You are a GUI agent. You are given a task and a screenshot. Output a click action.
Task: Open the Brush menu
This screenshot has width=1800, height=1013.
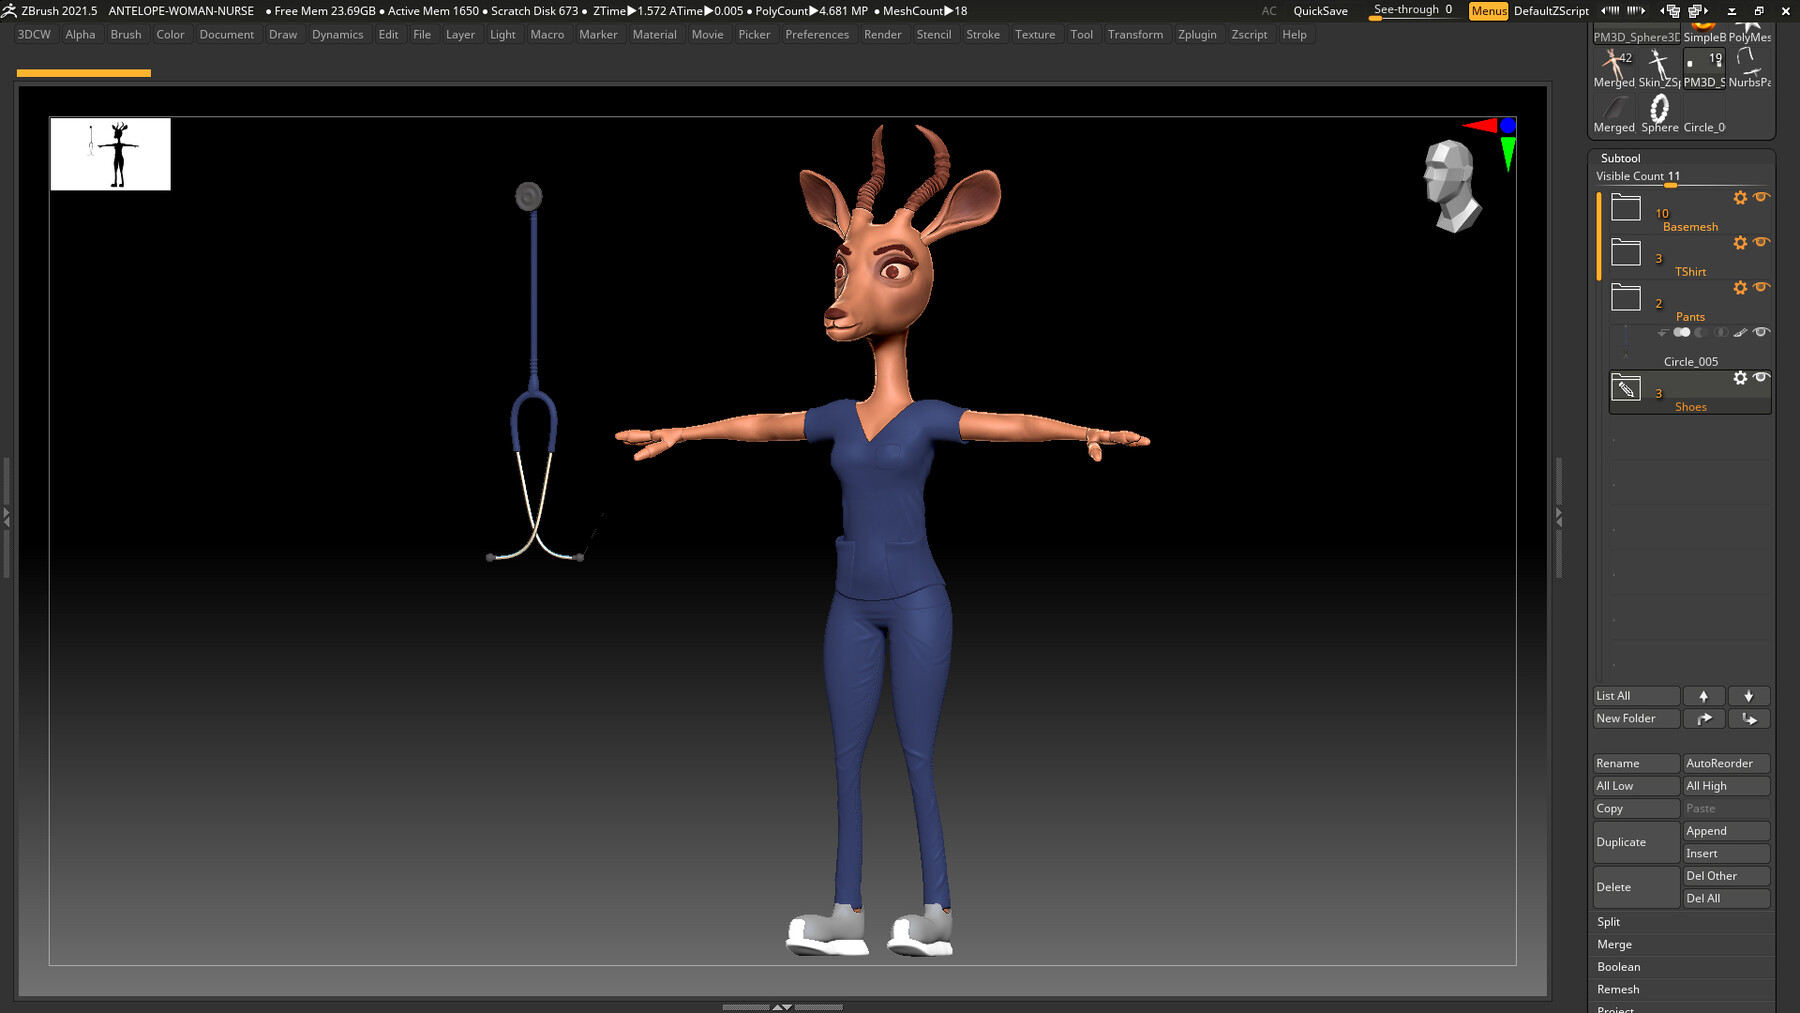point(126,35)
